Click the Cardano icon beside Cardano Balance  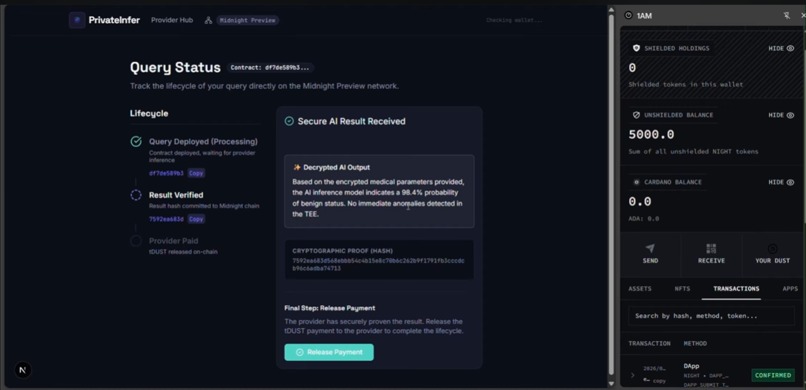click(x=636, y=182)
